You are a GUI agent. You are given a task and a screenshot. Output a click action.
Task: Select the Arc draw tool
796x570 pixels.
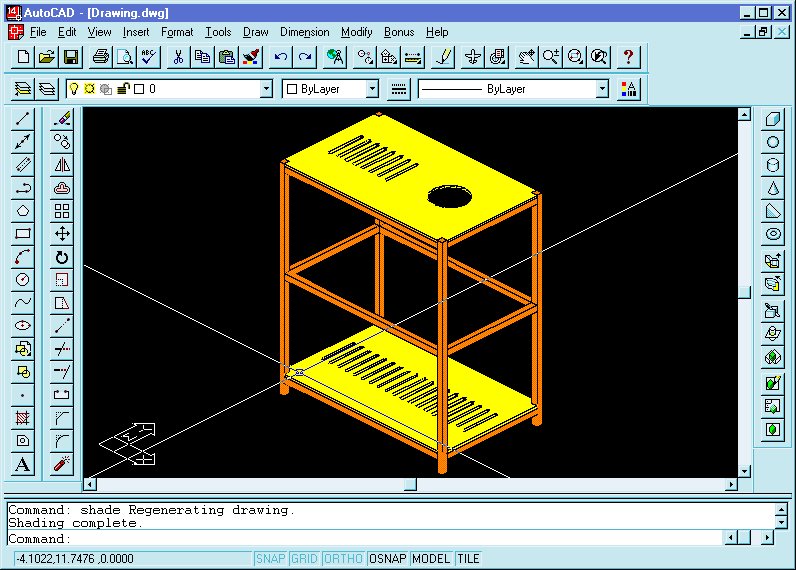(x=22, y=257)
